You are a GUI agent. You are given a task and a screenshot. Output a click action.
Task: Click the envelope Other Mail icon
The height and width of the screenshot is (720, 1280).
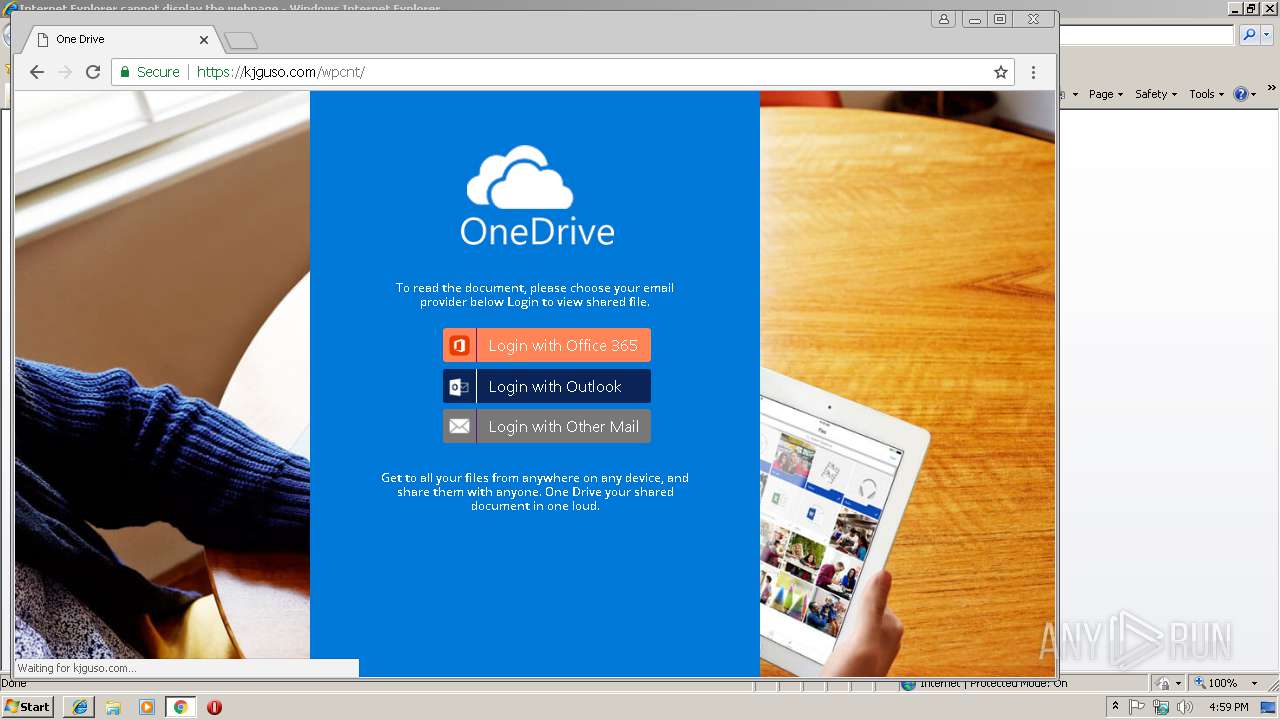click(459, 426)
